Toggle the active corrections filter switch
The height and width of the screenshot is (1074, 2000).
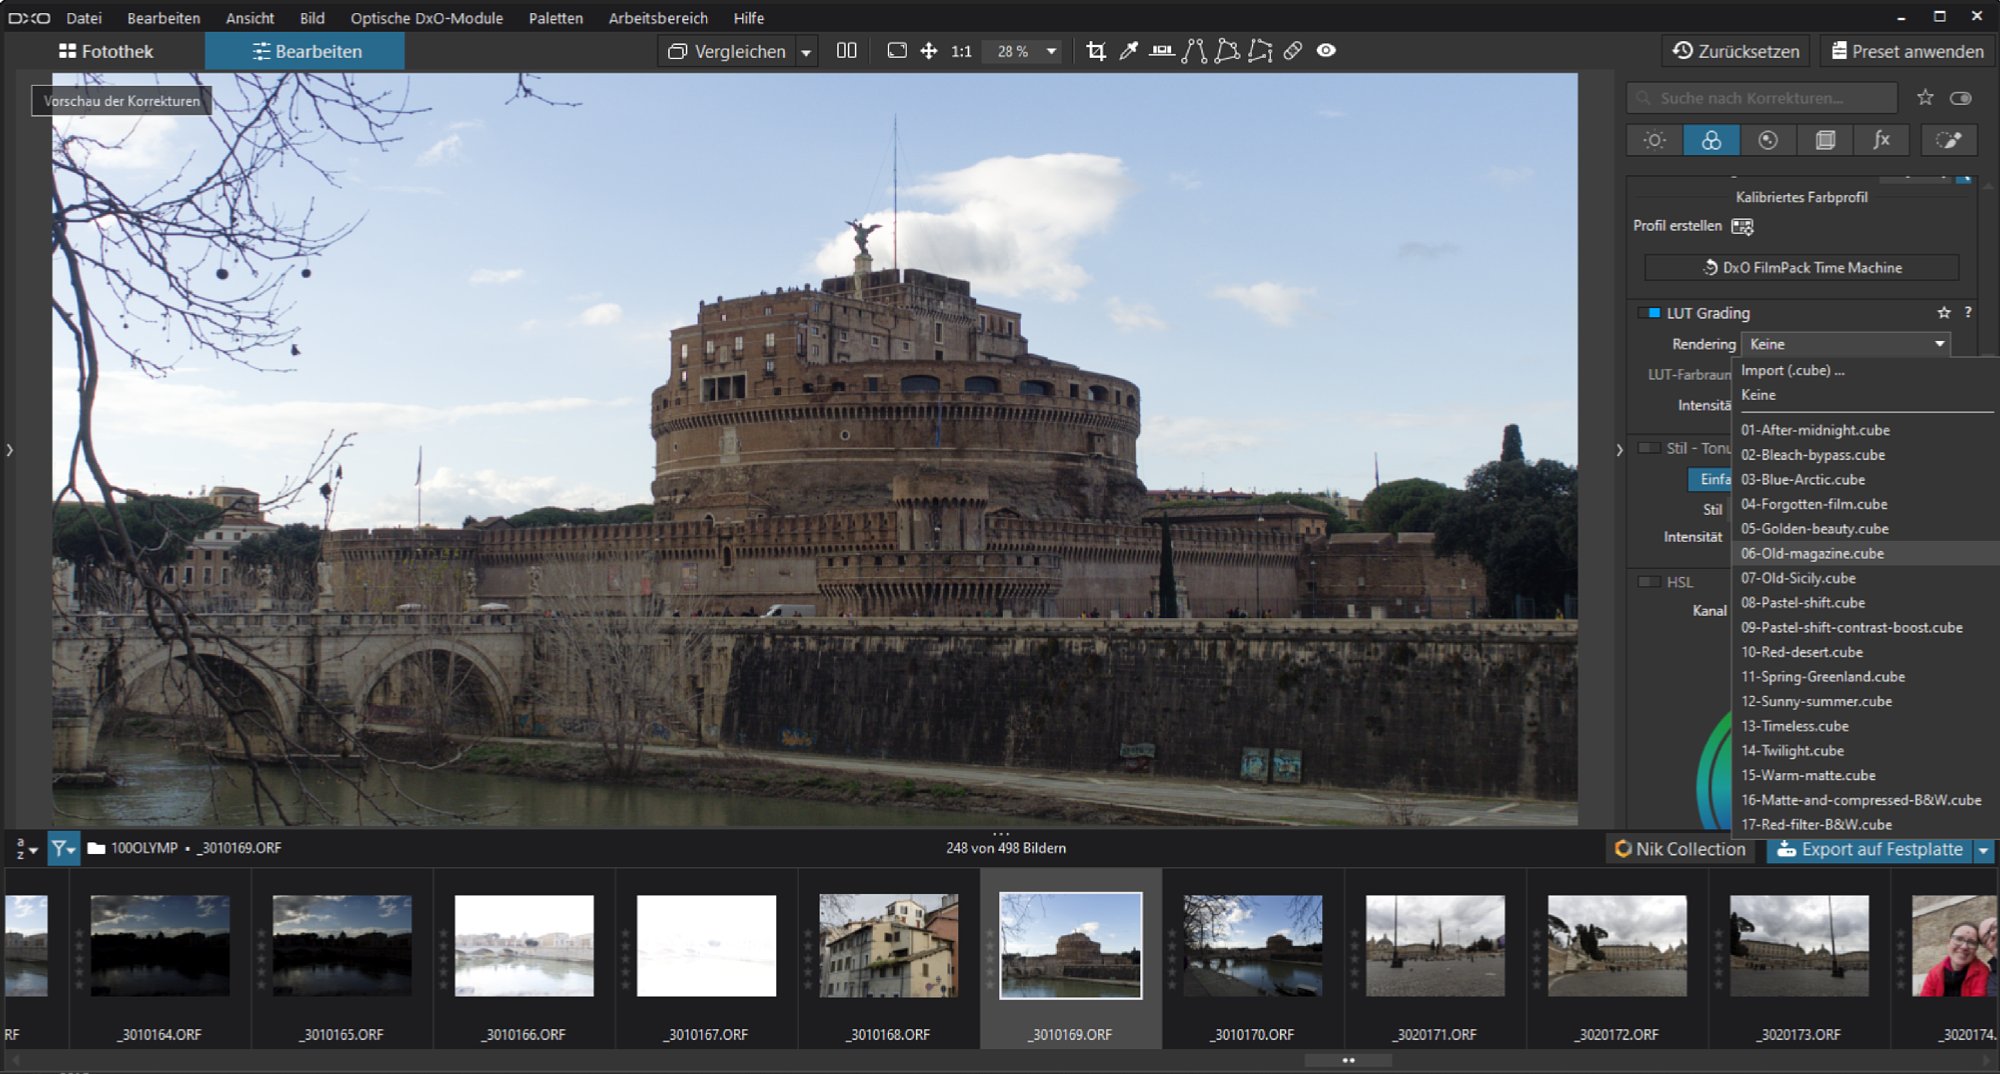(1961, 98)
